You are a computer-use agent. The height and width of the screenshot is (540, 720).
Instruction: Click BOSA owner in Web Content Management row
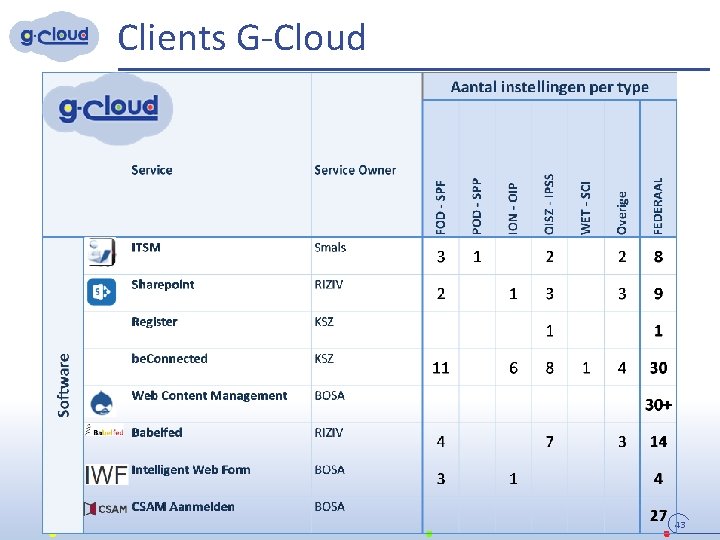pyautogui.click(x=330, y=396)
